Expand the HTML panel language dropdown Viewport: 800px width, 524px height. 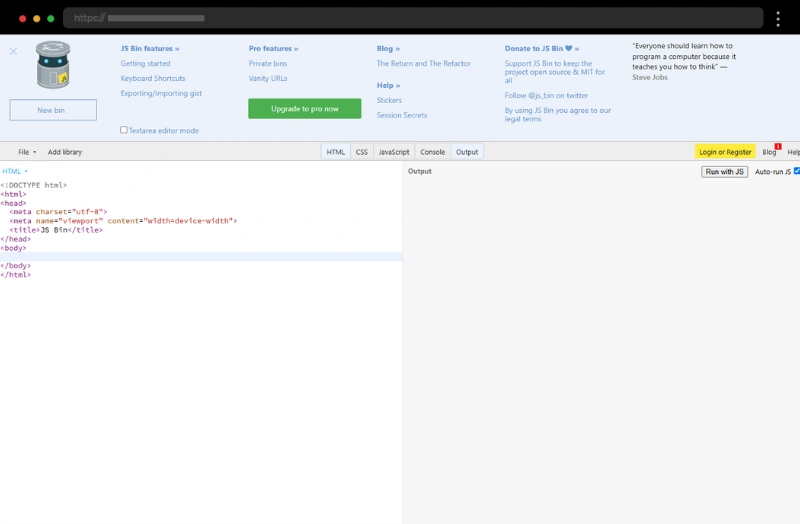(15, 171)
